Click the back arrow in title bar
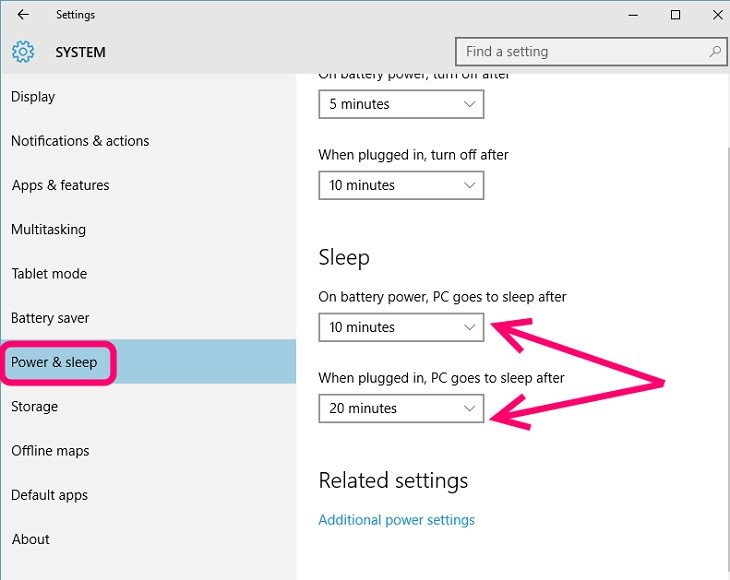The height and width of the screenshot is (580, 730). tap(23, 15)
